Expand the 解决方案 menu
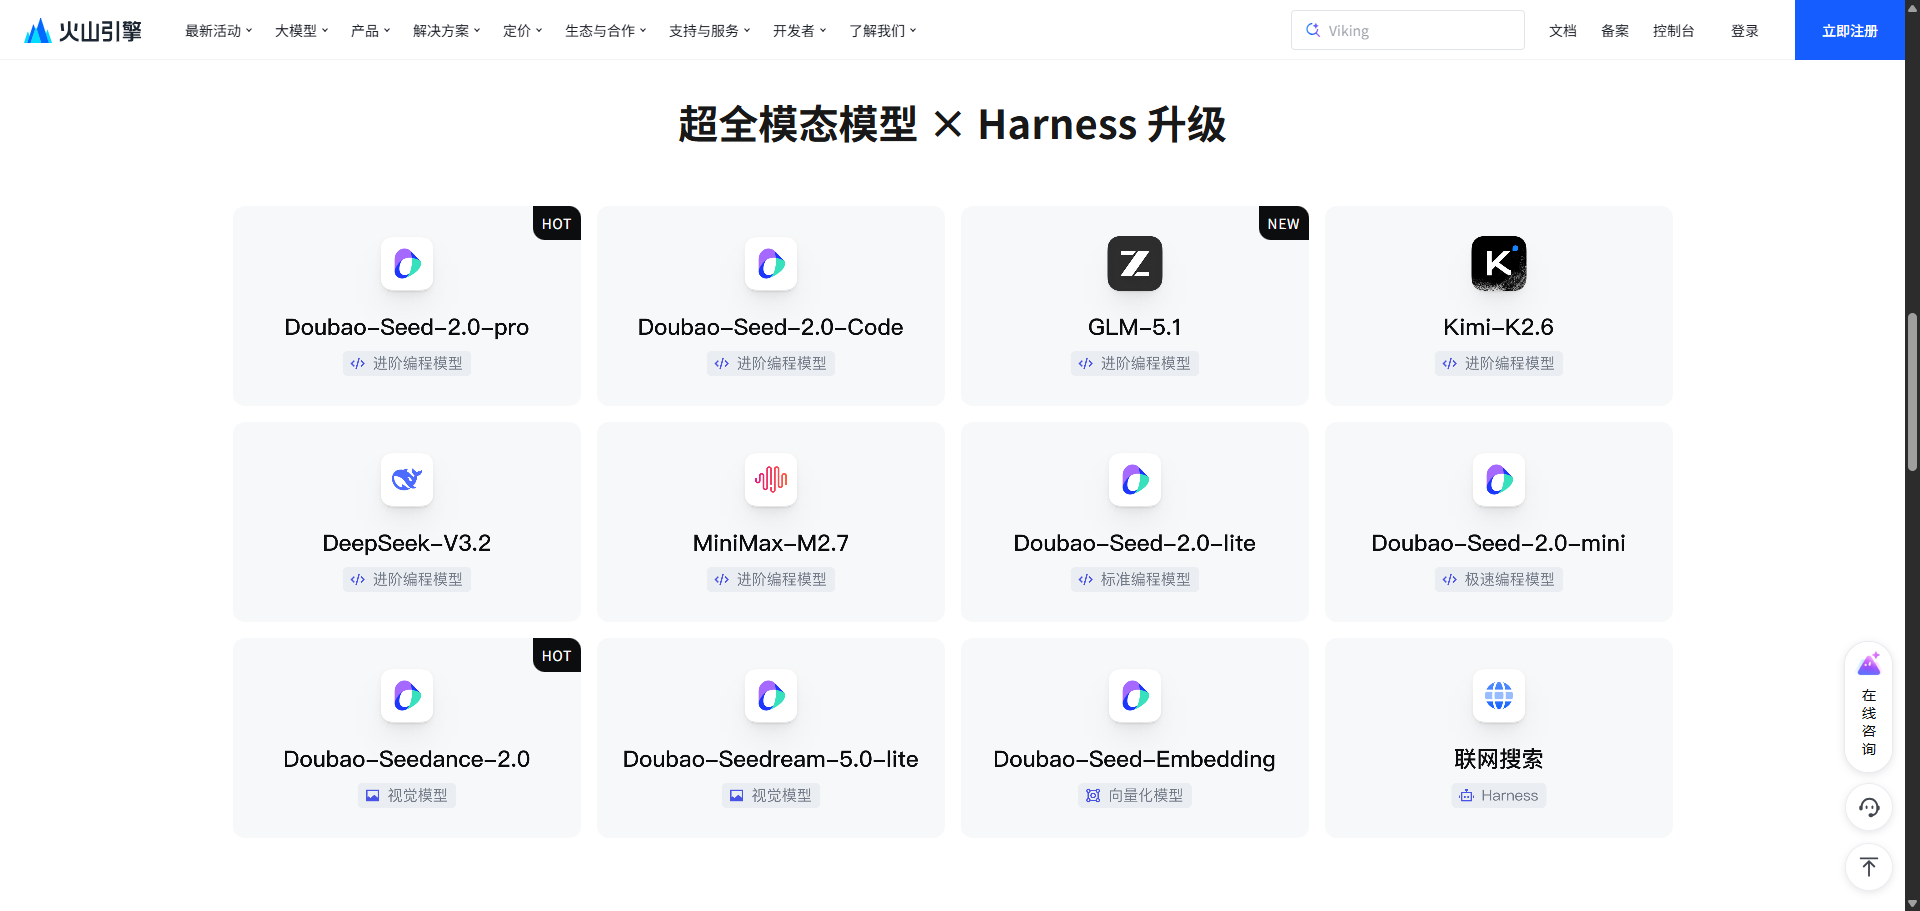 pyautogui.click(x=446, y=31)
